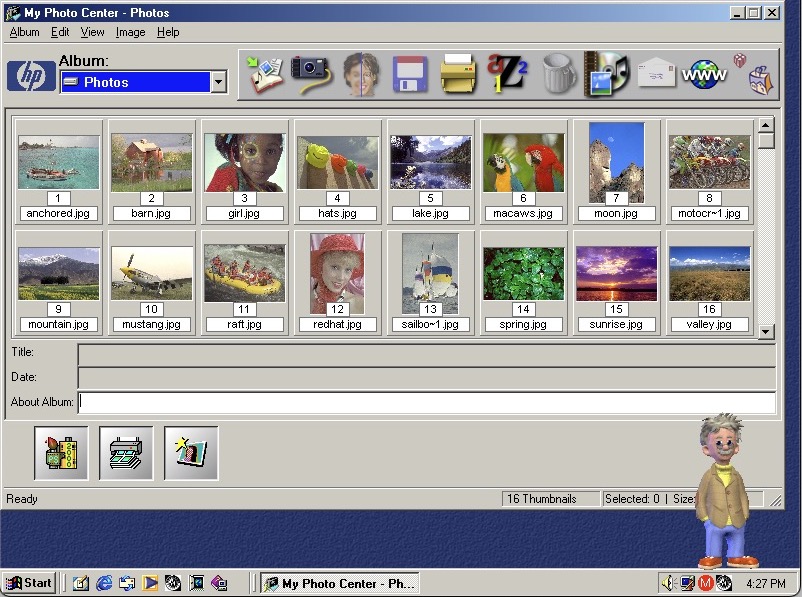Viewport: 802px width, 597px height.
Task: Open the Image menu
Action: click(130, 32)
